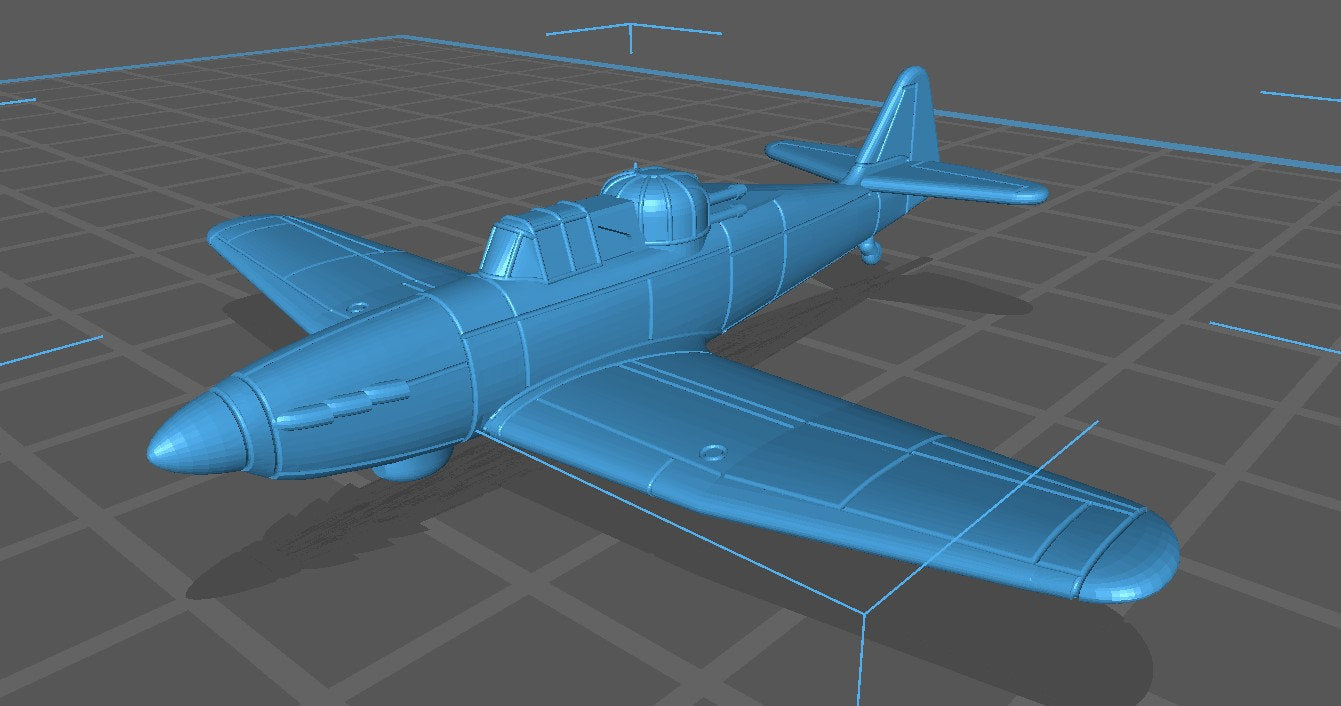Click the radiator scoop under the nose
Viewport: 1341px width, 706px height.
pyautogui.click(x=410, y=465)
